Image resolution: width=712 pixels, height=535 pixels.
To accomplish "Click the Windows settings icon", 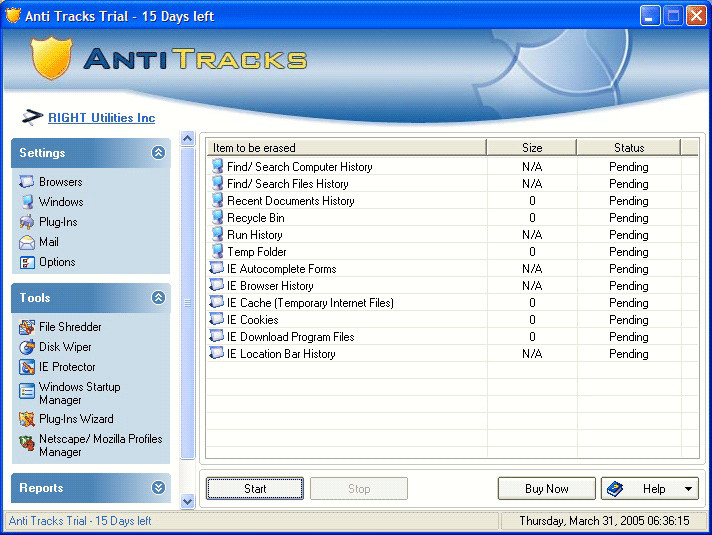I will pos(27,202).
